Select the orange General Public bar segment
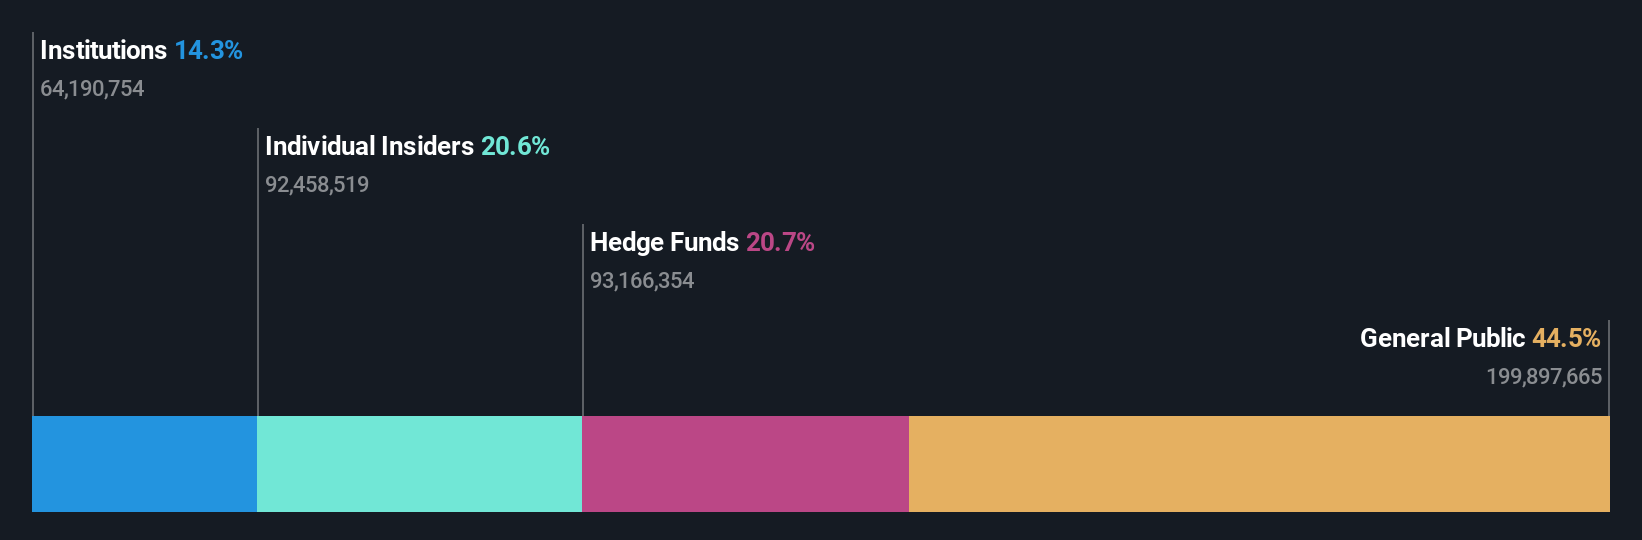 coord(1259,464)
